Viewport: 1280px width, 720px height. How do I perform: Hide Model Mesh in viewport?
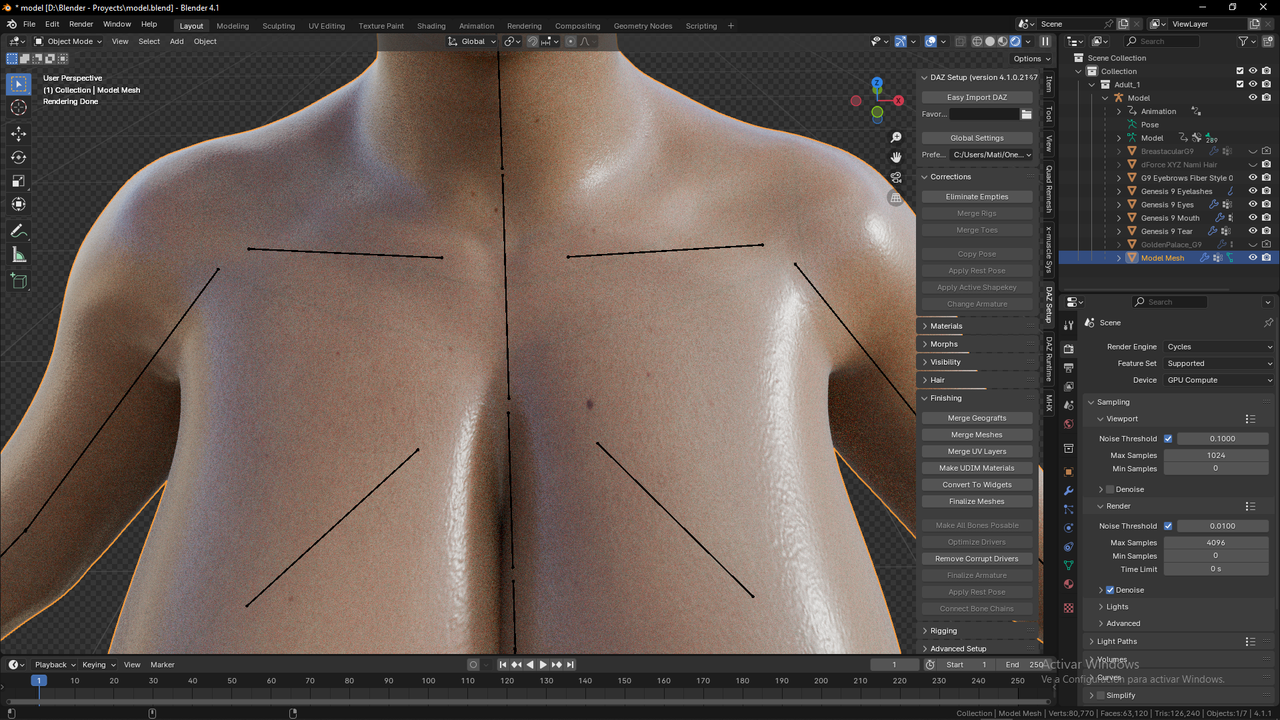[1252, 258]
